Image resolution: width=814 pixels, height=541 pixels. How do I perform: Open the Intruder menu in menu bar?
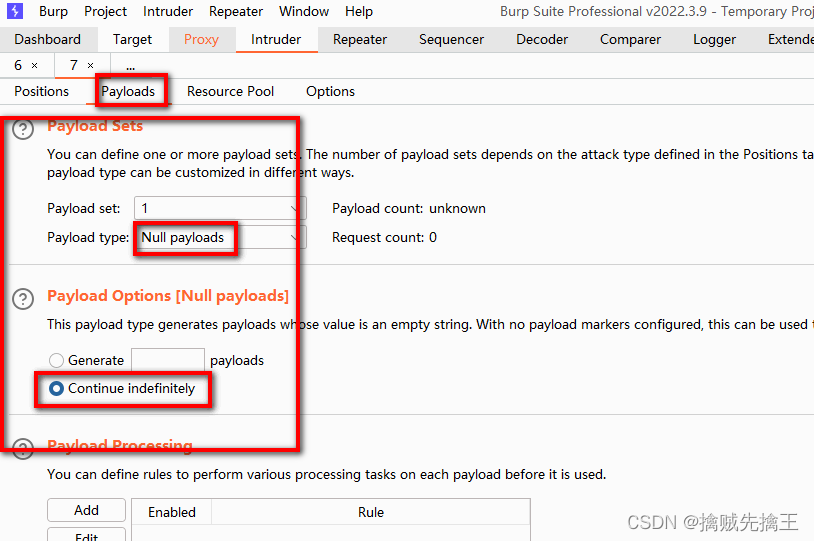(168, 11)
